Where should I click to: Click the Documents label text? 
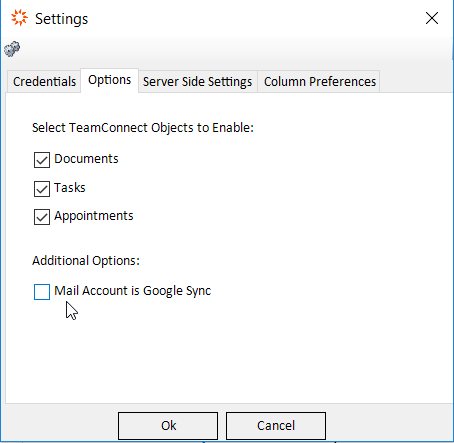point(86,159)
